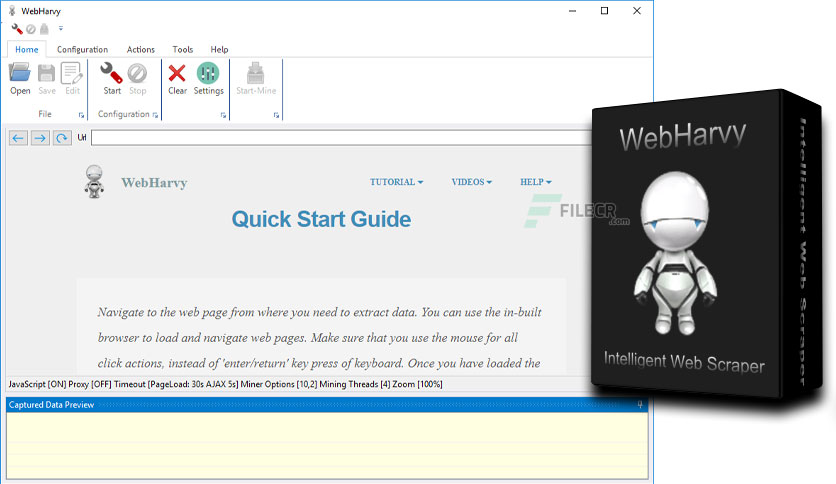836x484 pixels.
Task: Click the Captured Data Preview title bar
Action: [x=327, y=405]
